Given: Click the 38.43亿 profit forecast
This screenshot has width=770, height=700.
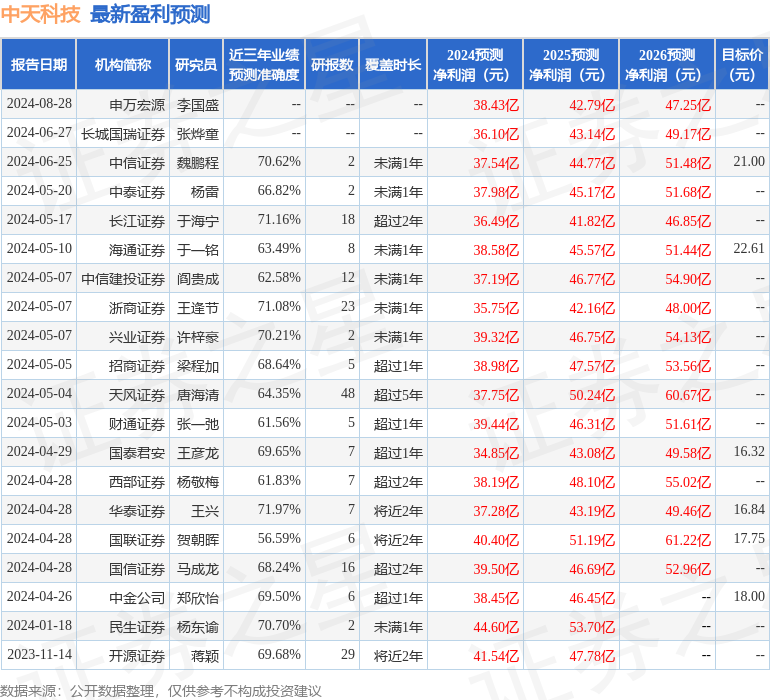Looking at the screenshot, I should tap(496, 105).
